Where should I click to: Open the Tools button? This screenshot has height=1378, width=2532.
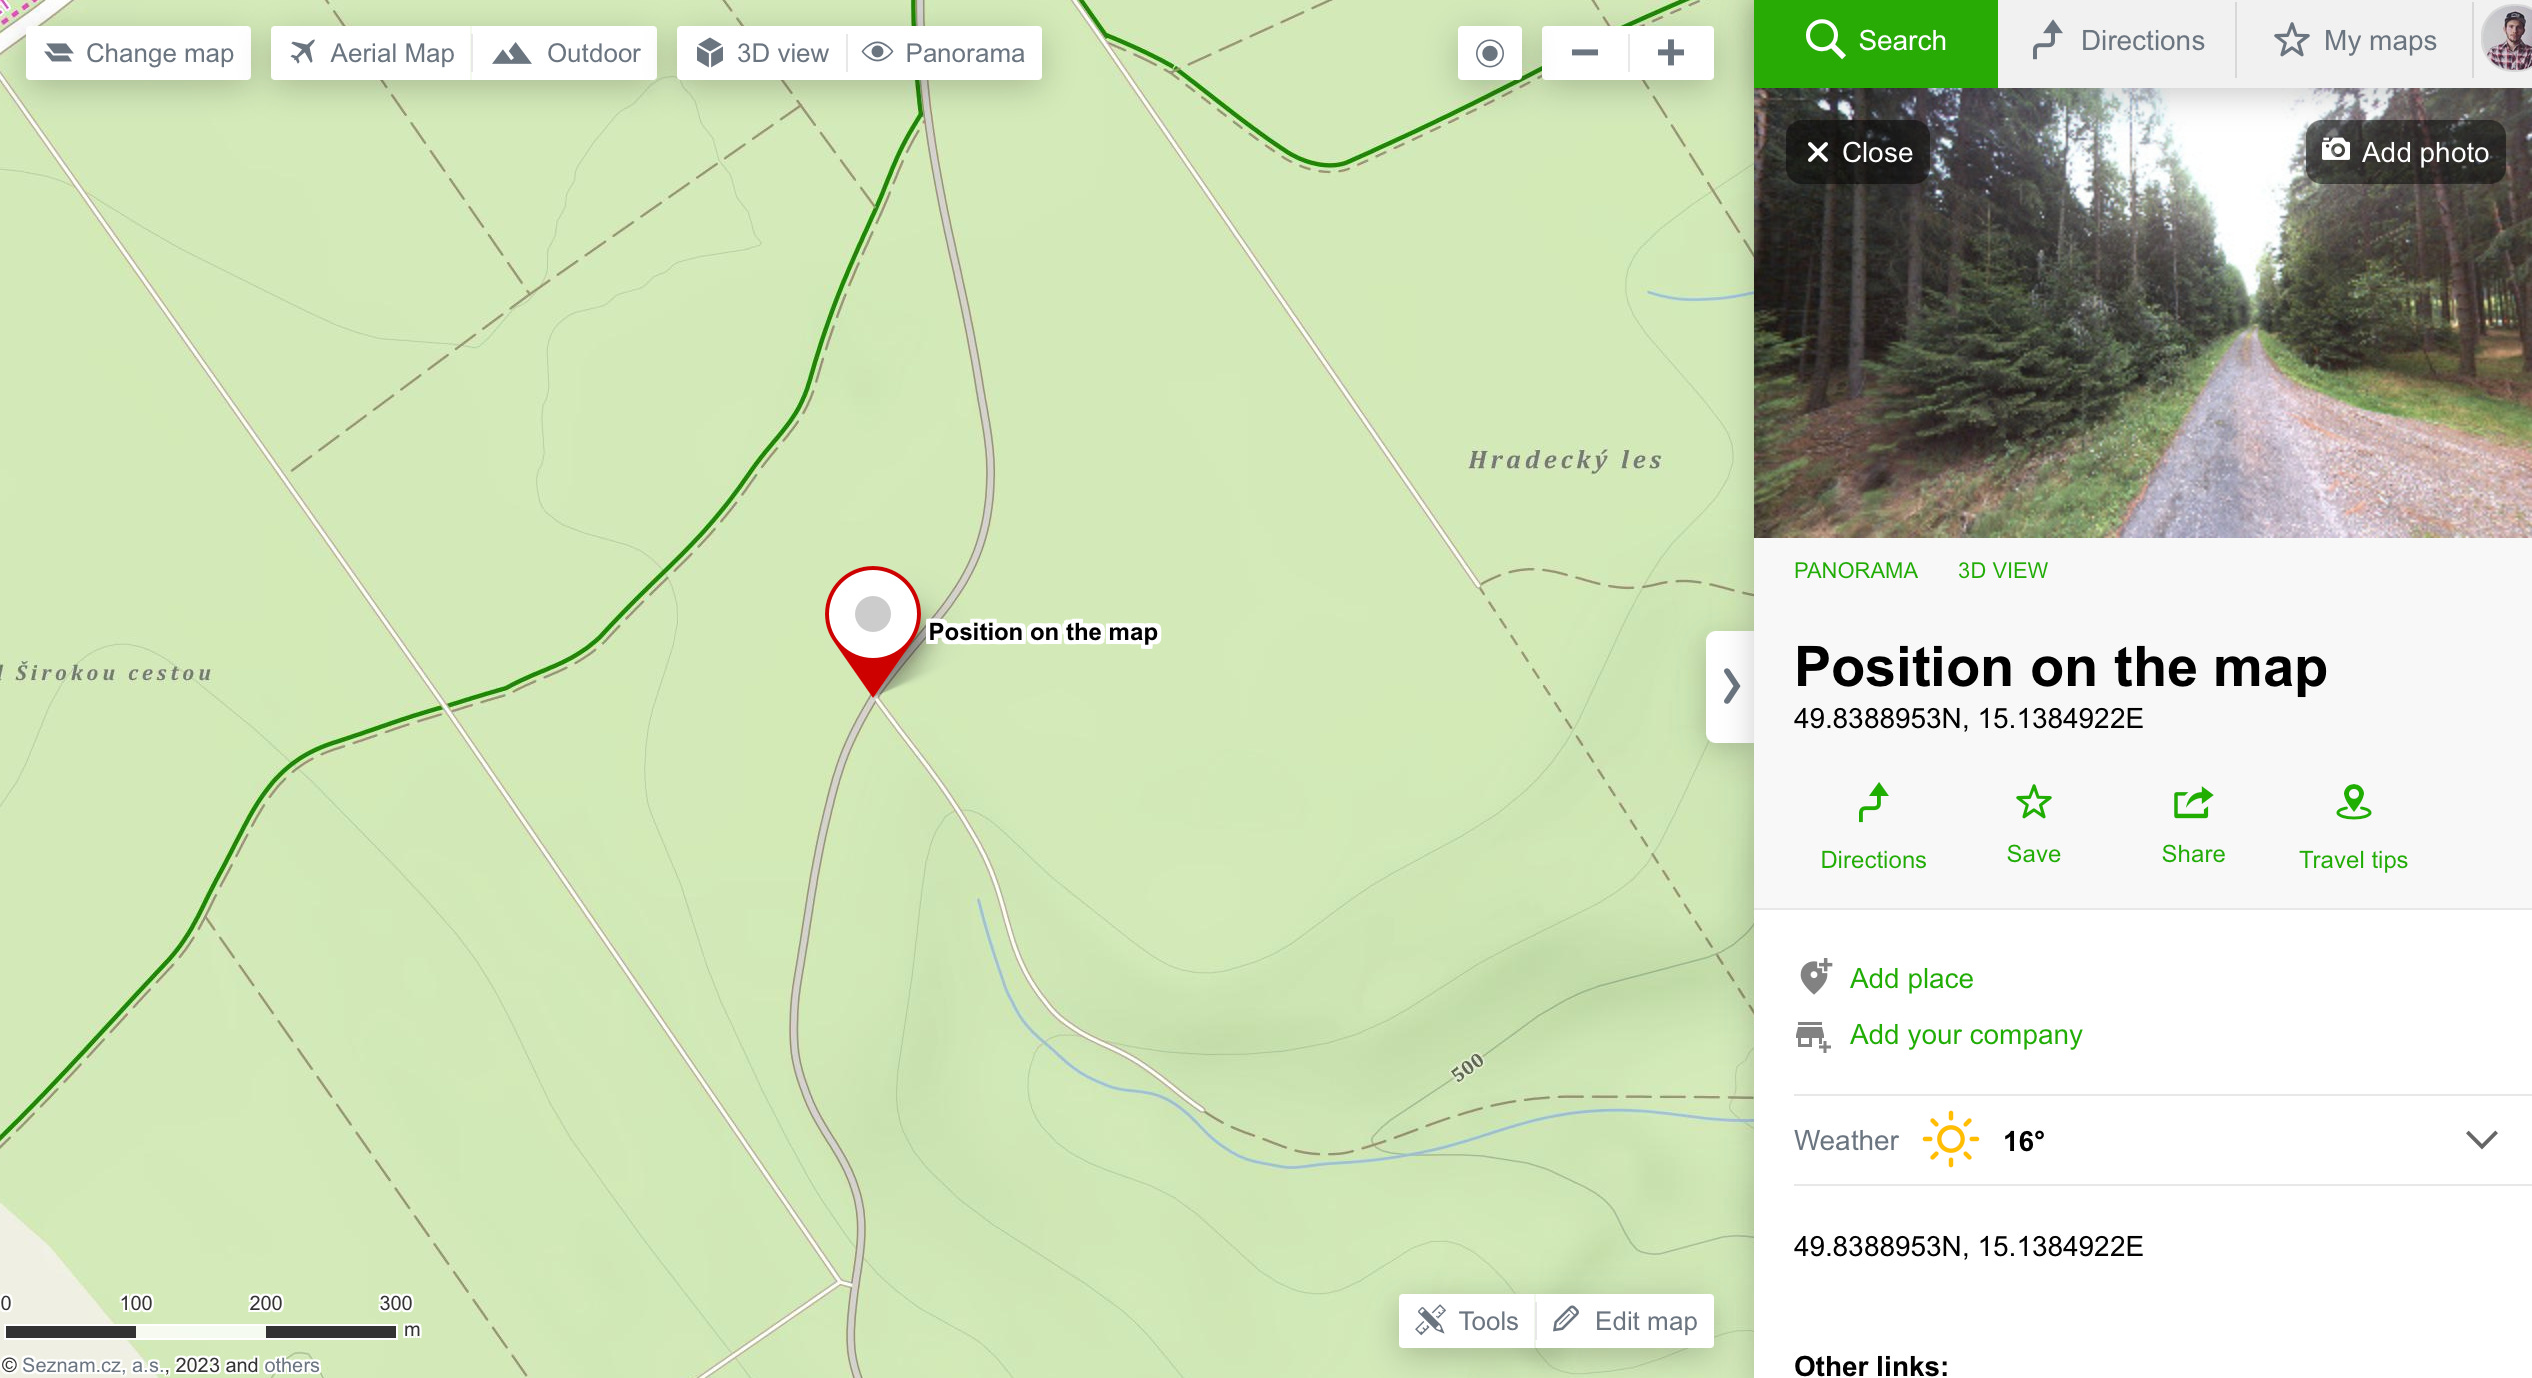click(x=1467, y=1321)
